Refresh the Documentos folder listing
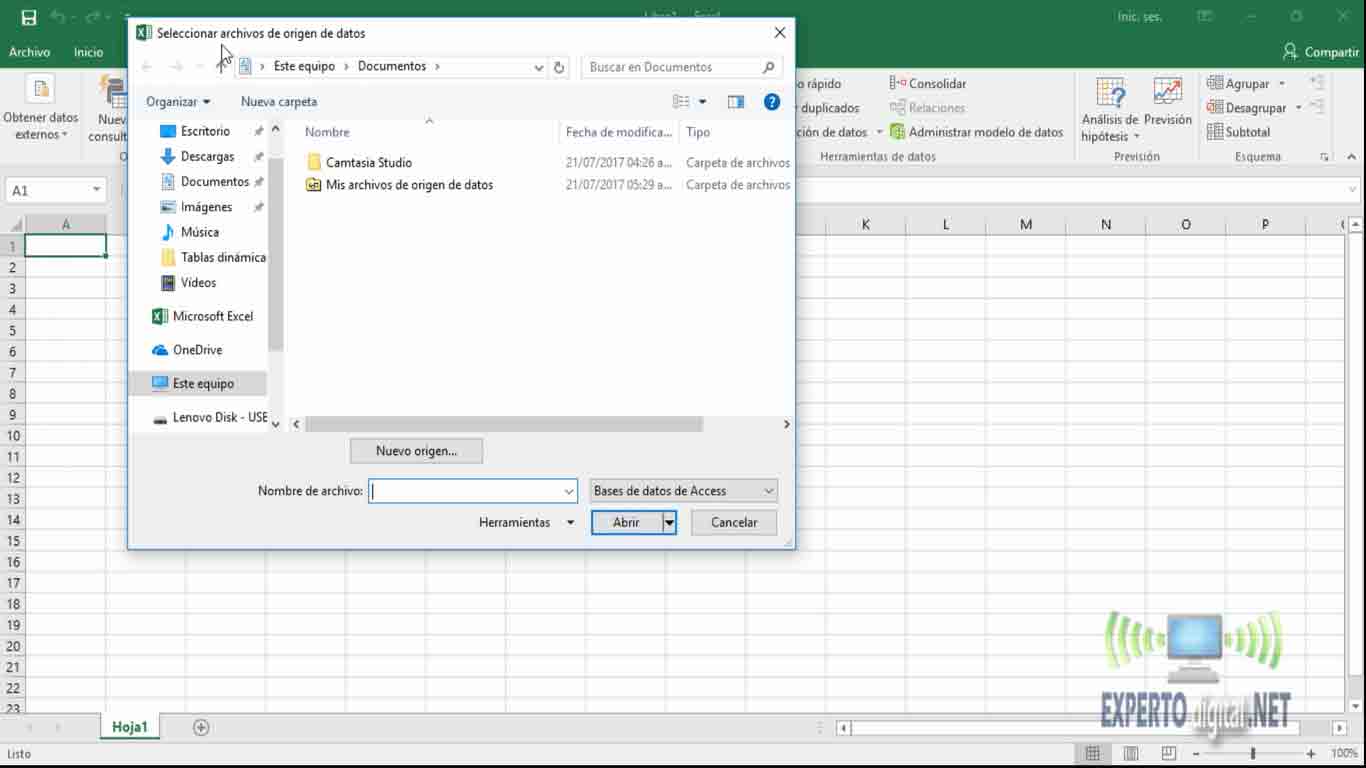1366x768 pixels. pos(559,67)
